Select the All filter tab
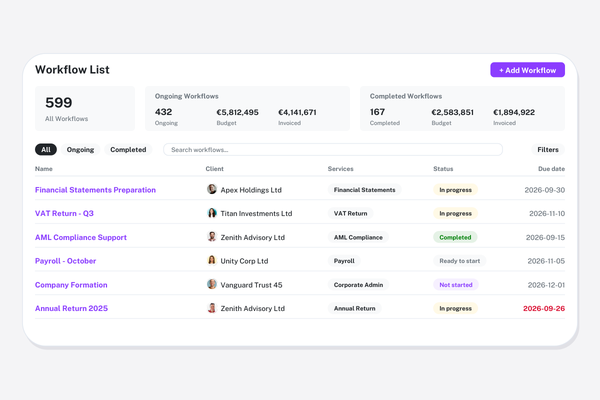 [x=46, y=150]
